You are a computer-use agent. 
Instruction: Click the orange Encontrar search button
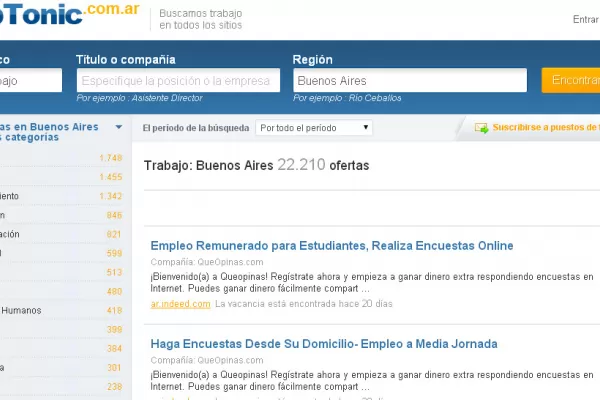point(571,80)
